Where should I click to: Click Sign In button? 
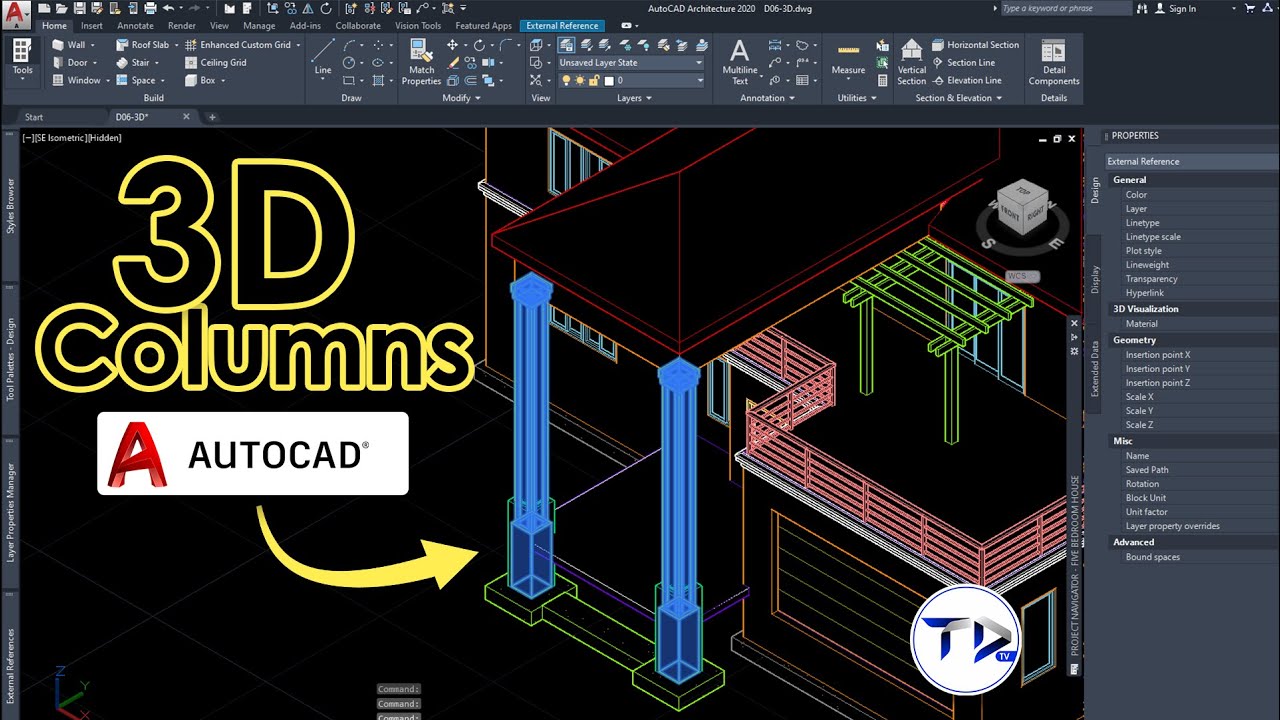tap(1174, 9)
